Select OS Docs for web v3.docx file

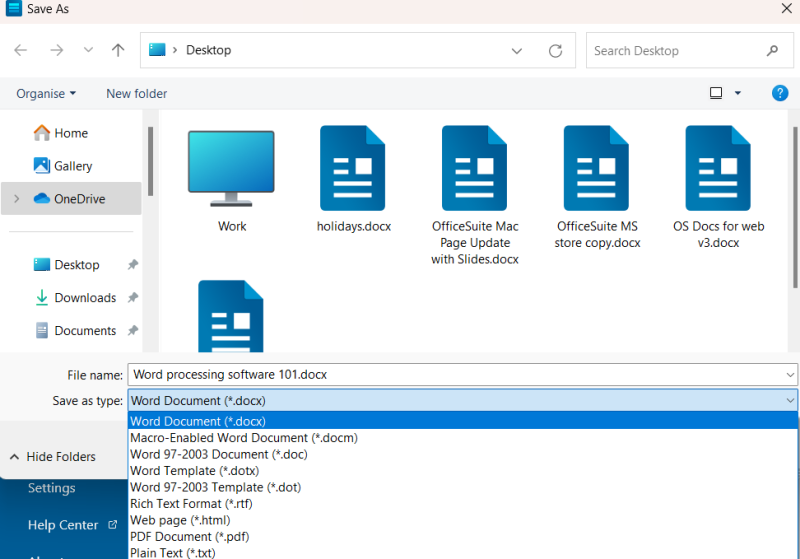[x=717, y=169]
